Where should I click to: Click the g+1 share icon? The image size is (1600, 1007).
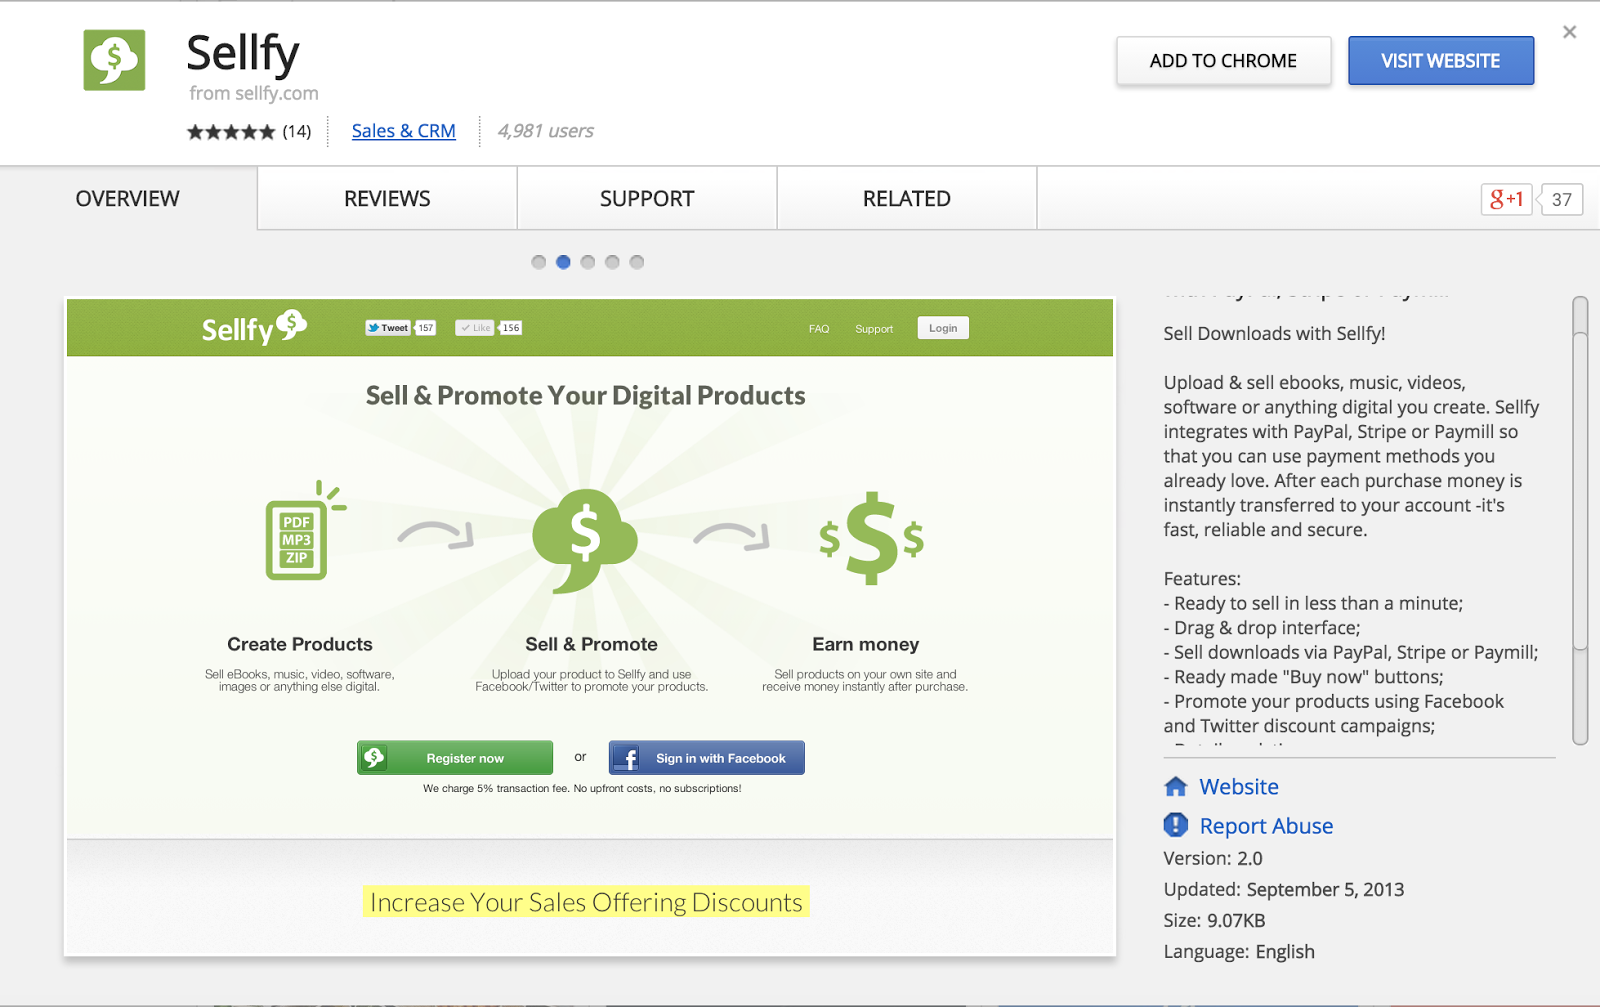tap(1506, 199)
